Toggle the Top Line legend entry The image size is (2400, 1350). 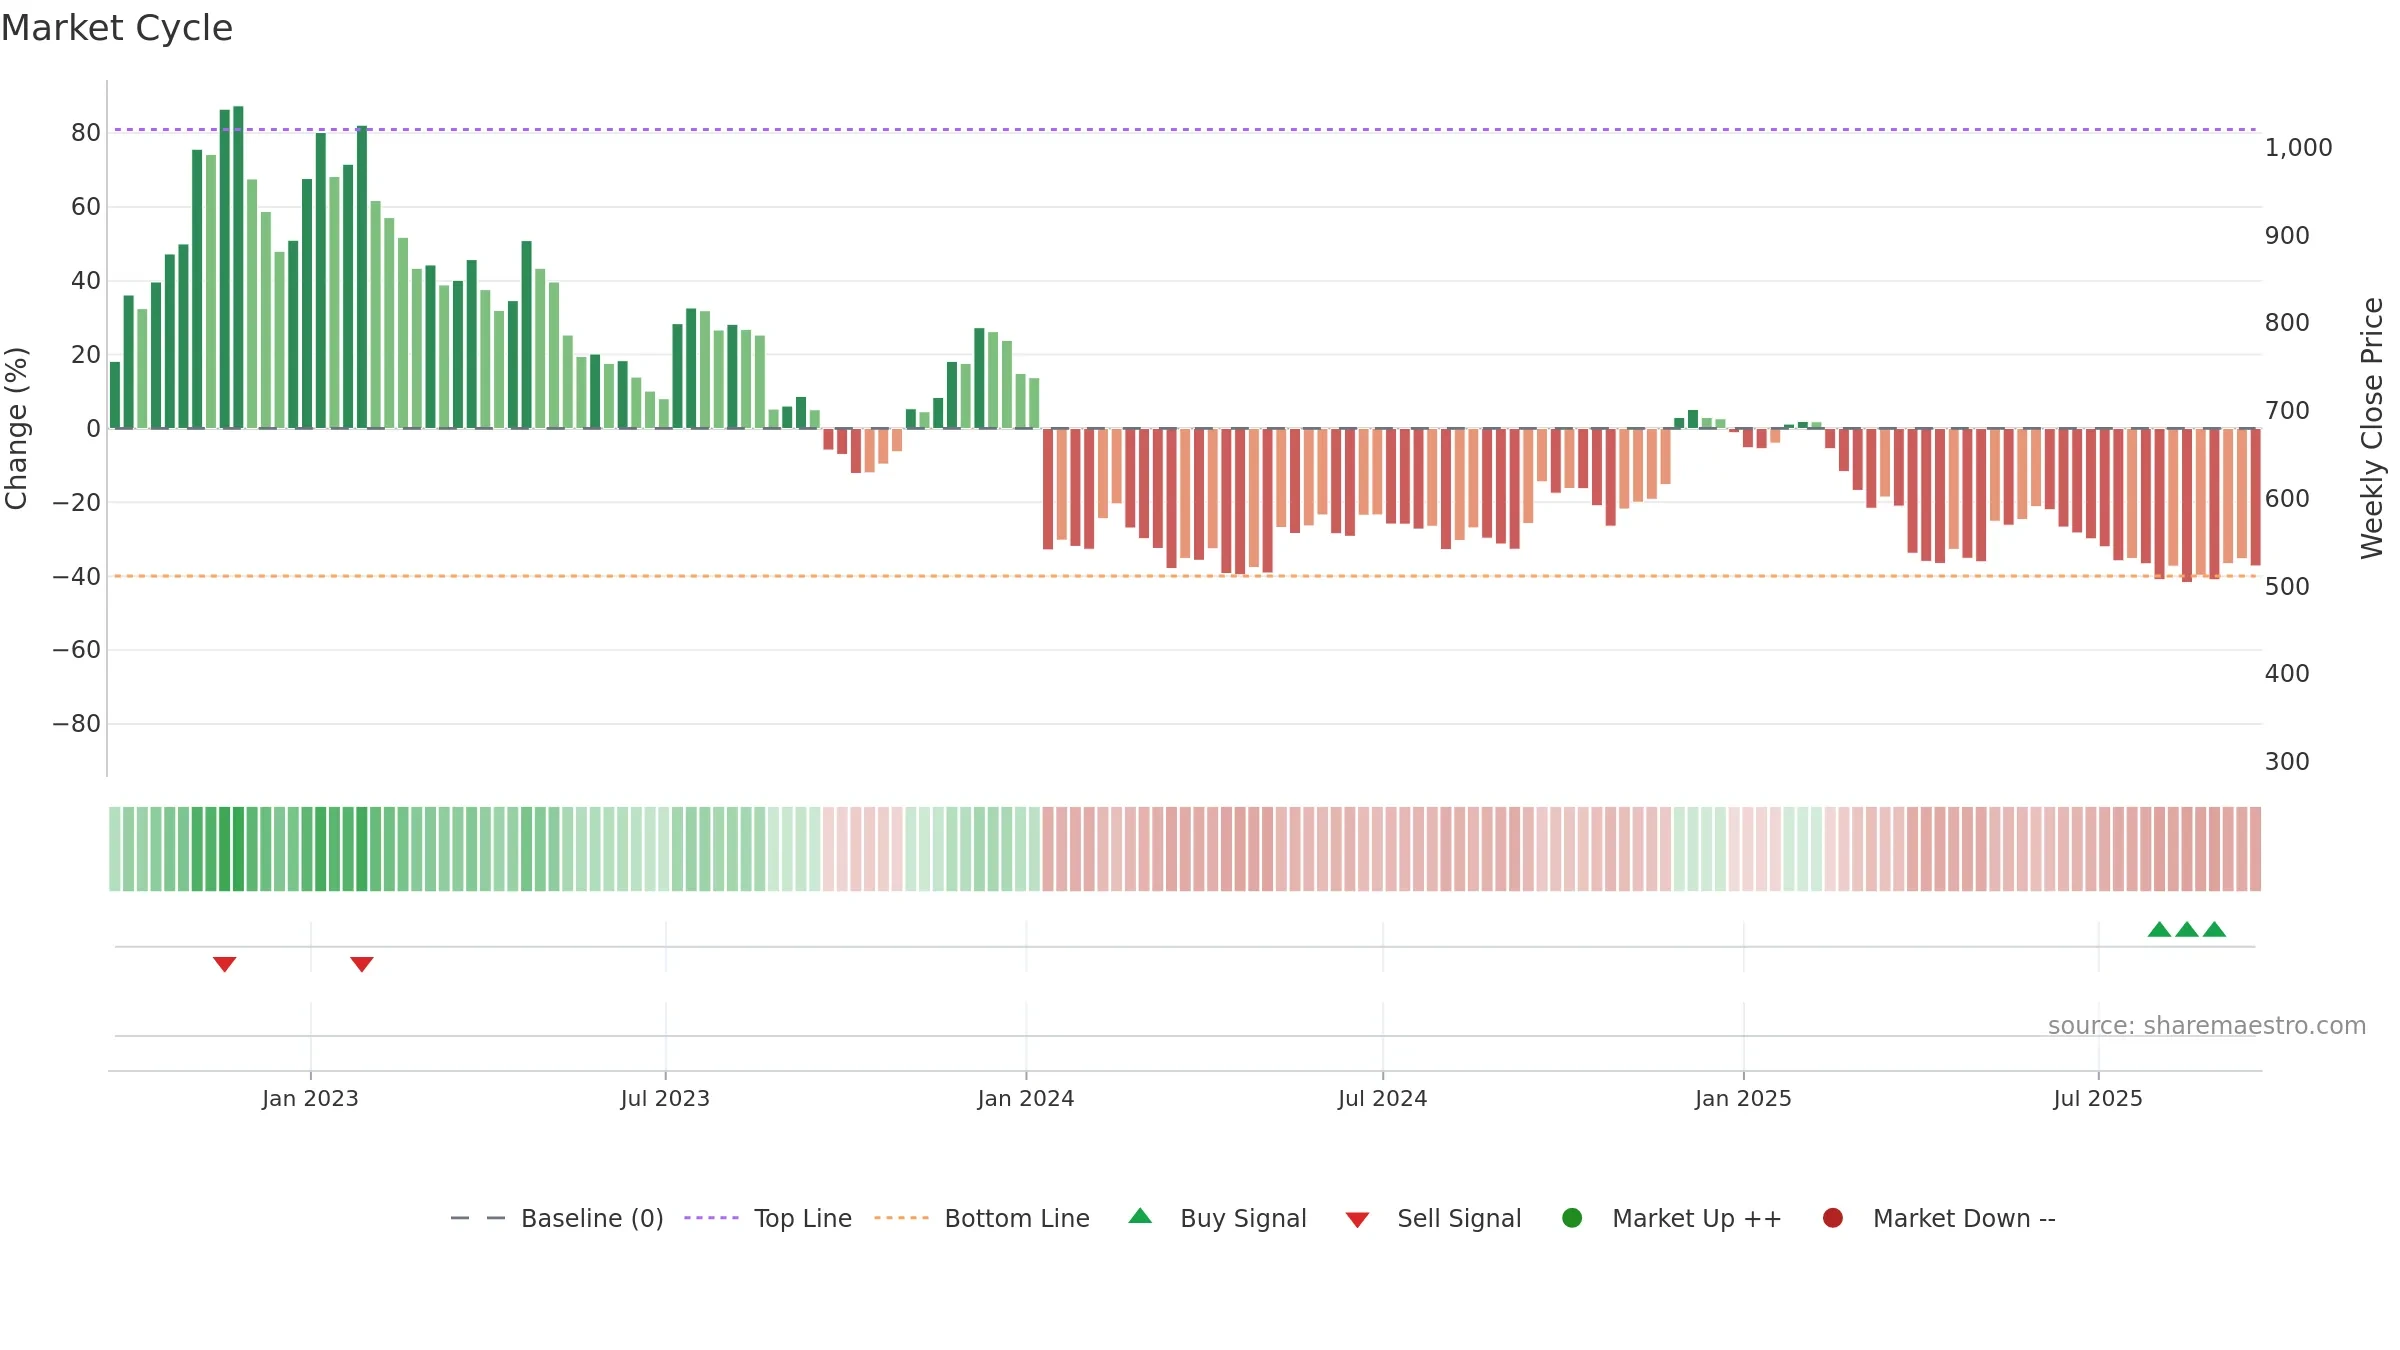768,1218
